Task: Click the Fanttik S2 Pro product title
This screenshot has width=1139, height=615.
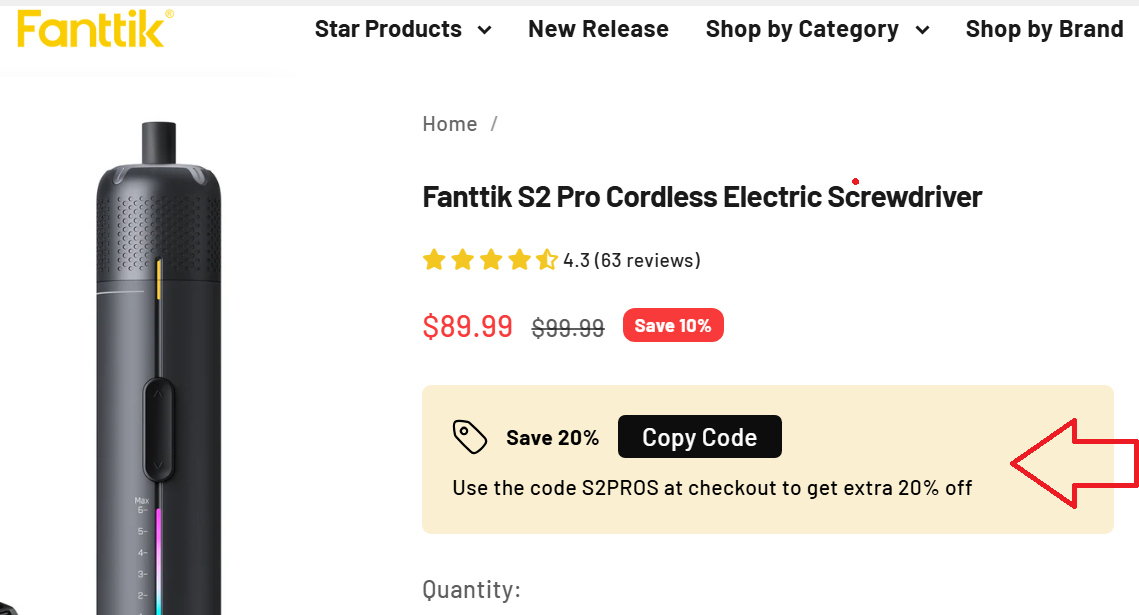Action: pos(702,197)
